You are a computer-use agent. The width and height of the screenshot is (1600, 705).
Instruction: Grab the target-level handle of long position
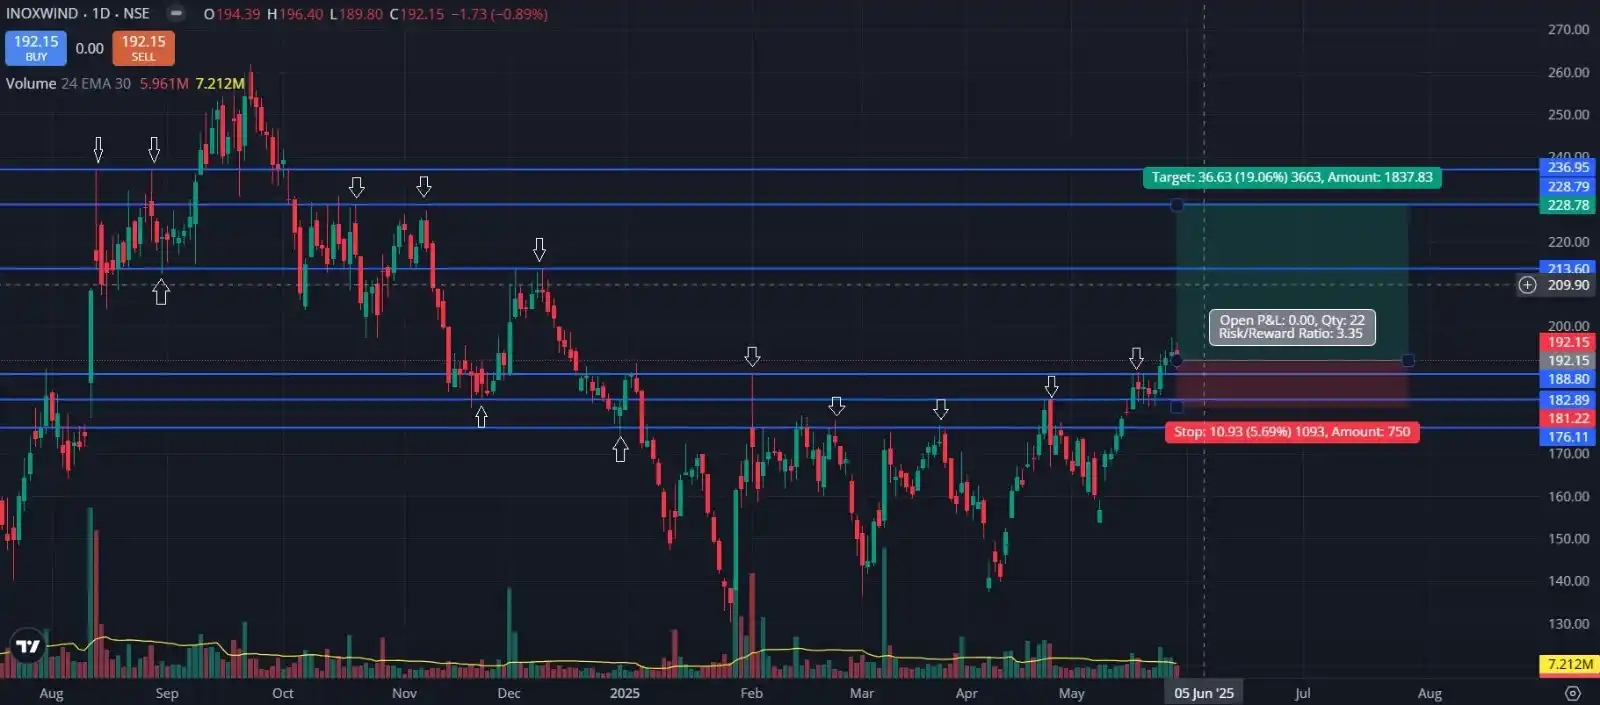(1177, 205)
